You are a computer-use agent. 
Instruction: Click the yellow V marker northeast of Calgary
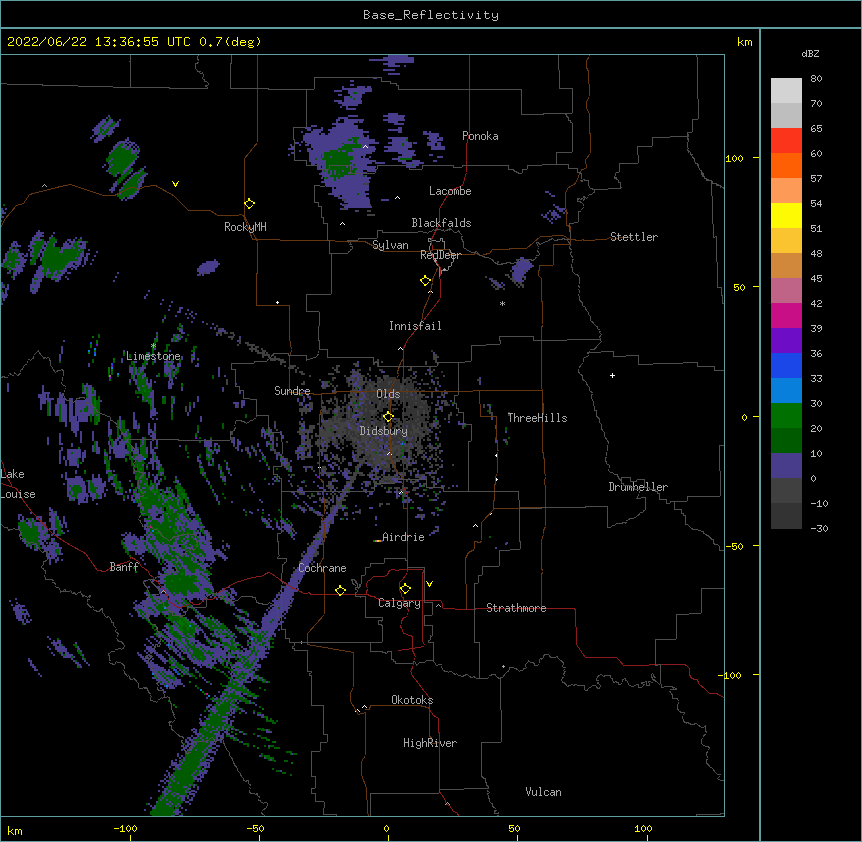tap(429, 584)
